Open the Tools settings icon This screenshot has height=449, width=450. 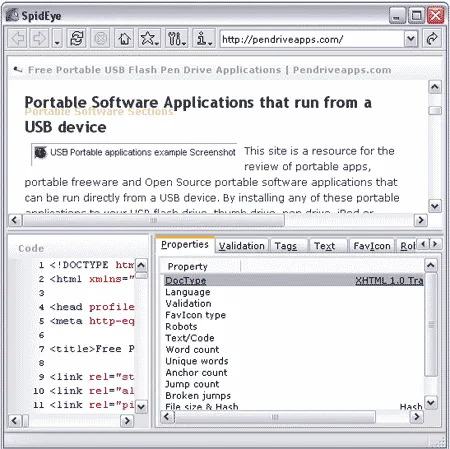176,39
